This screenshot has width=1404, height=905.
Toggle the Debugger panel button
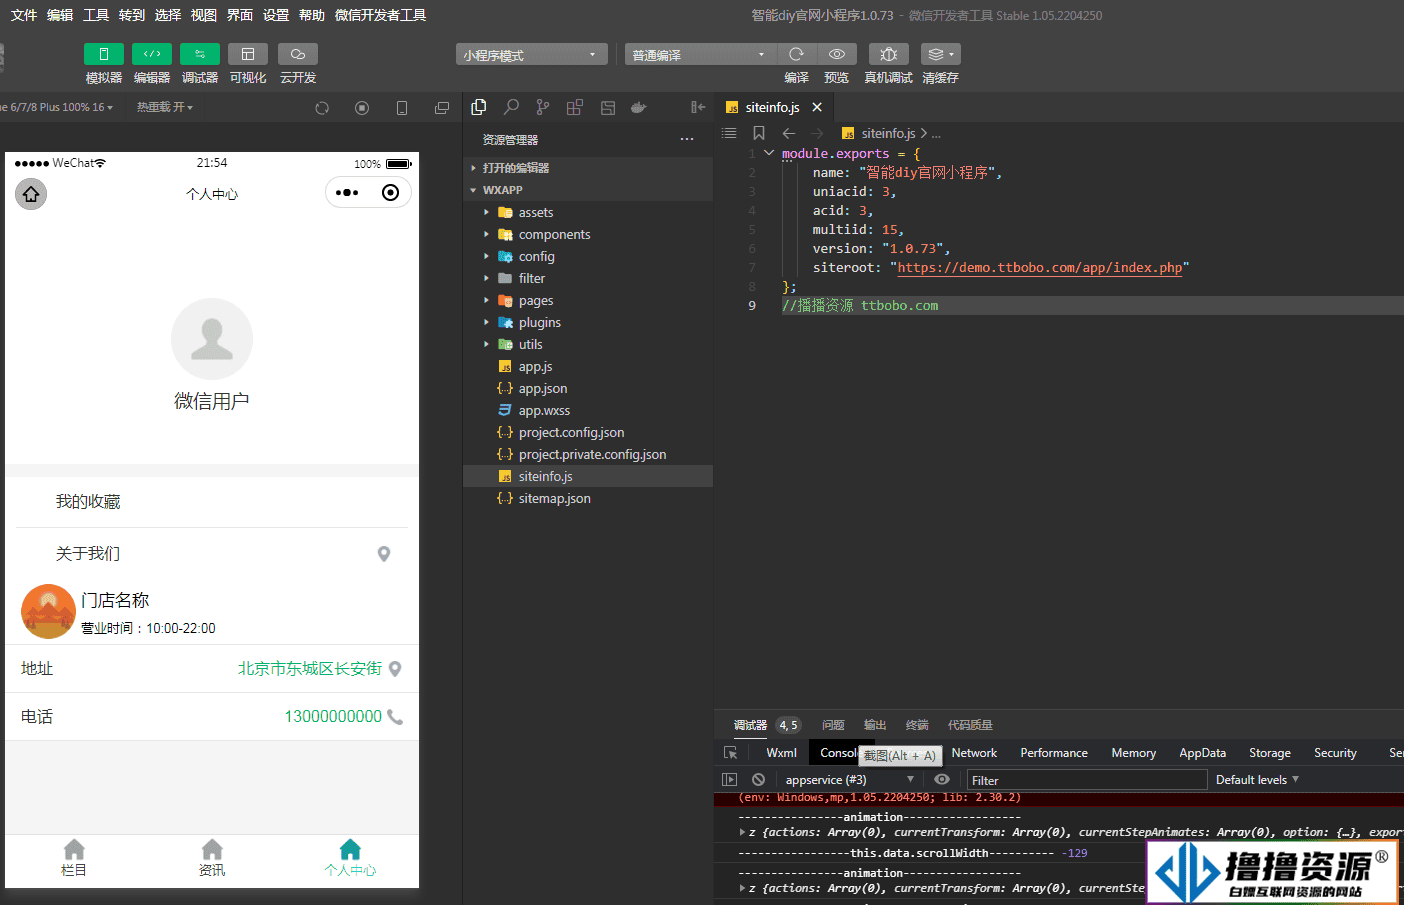click(x=200, y=54)
